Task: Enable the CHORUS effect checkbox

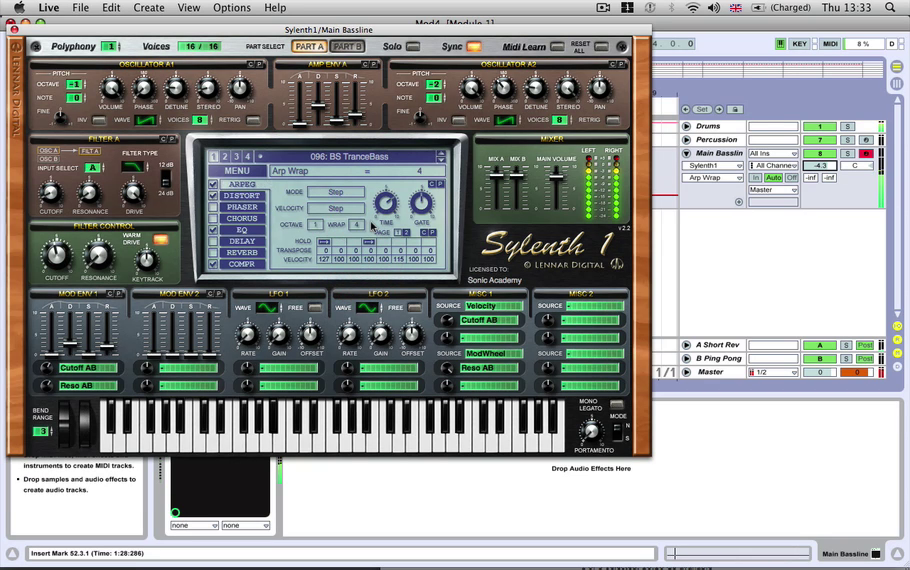Action: [x=213, y=218]
